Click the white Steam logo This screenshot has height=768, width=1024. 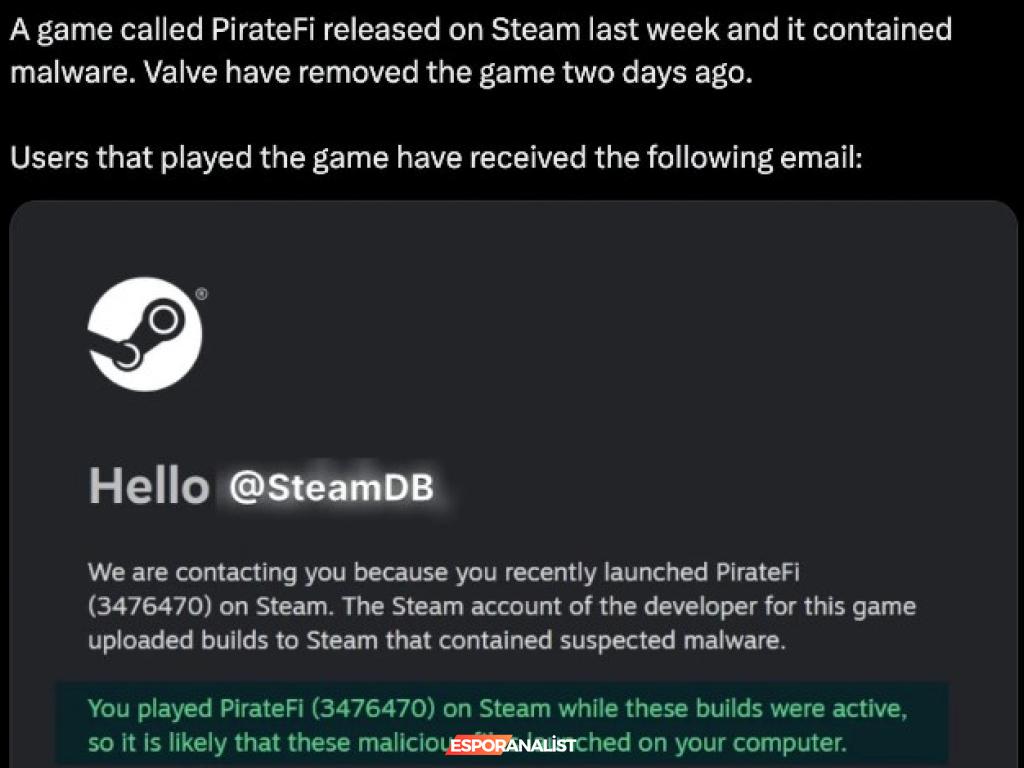pos(144,334)
